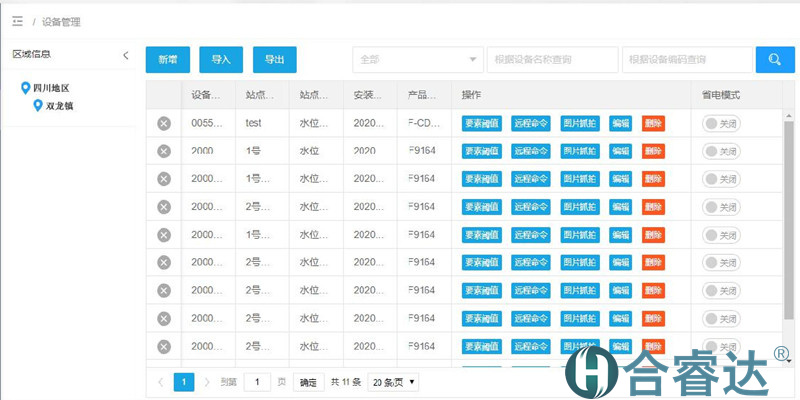Open the 全部 filter dropdown

(x=417, y=60)
